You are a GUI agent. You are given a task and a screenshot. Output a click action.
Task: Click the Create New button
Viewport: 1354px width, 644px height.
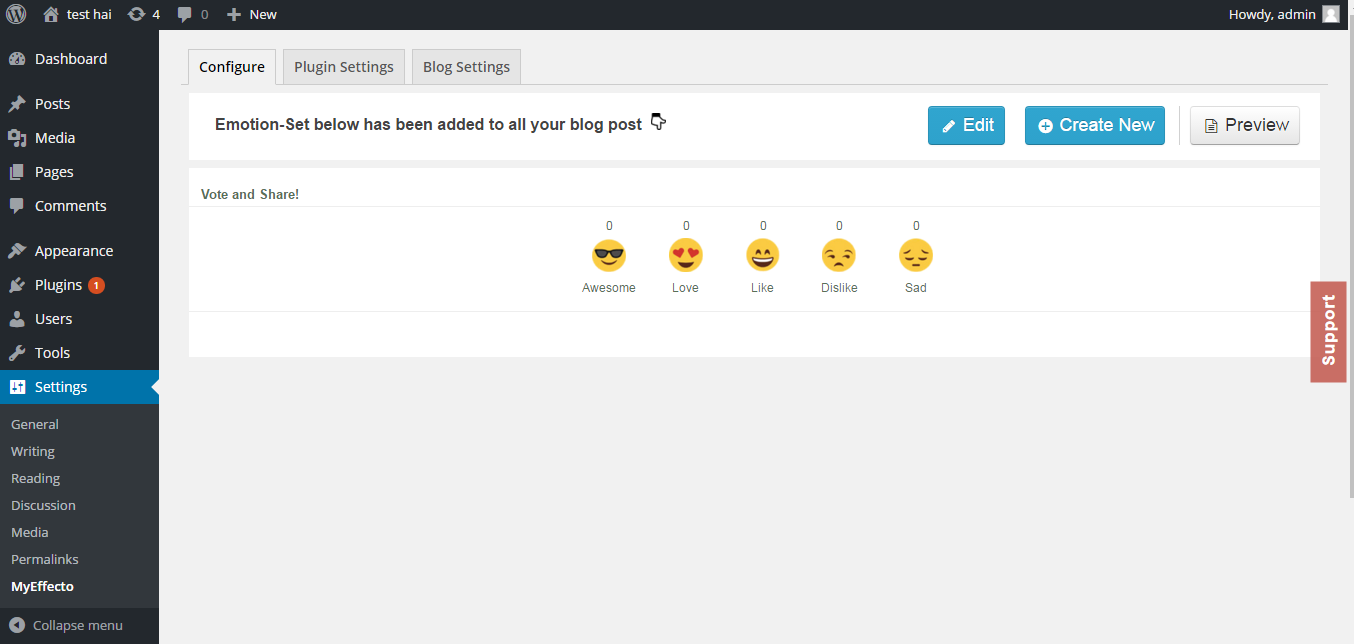[x=1095, y=125]
